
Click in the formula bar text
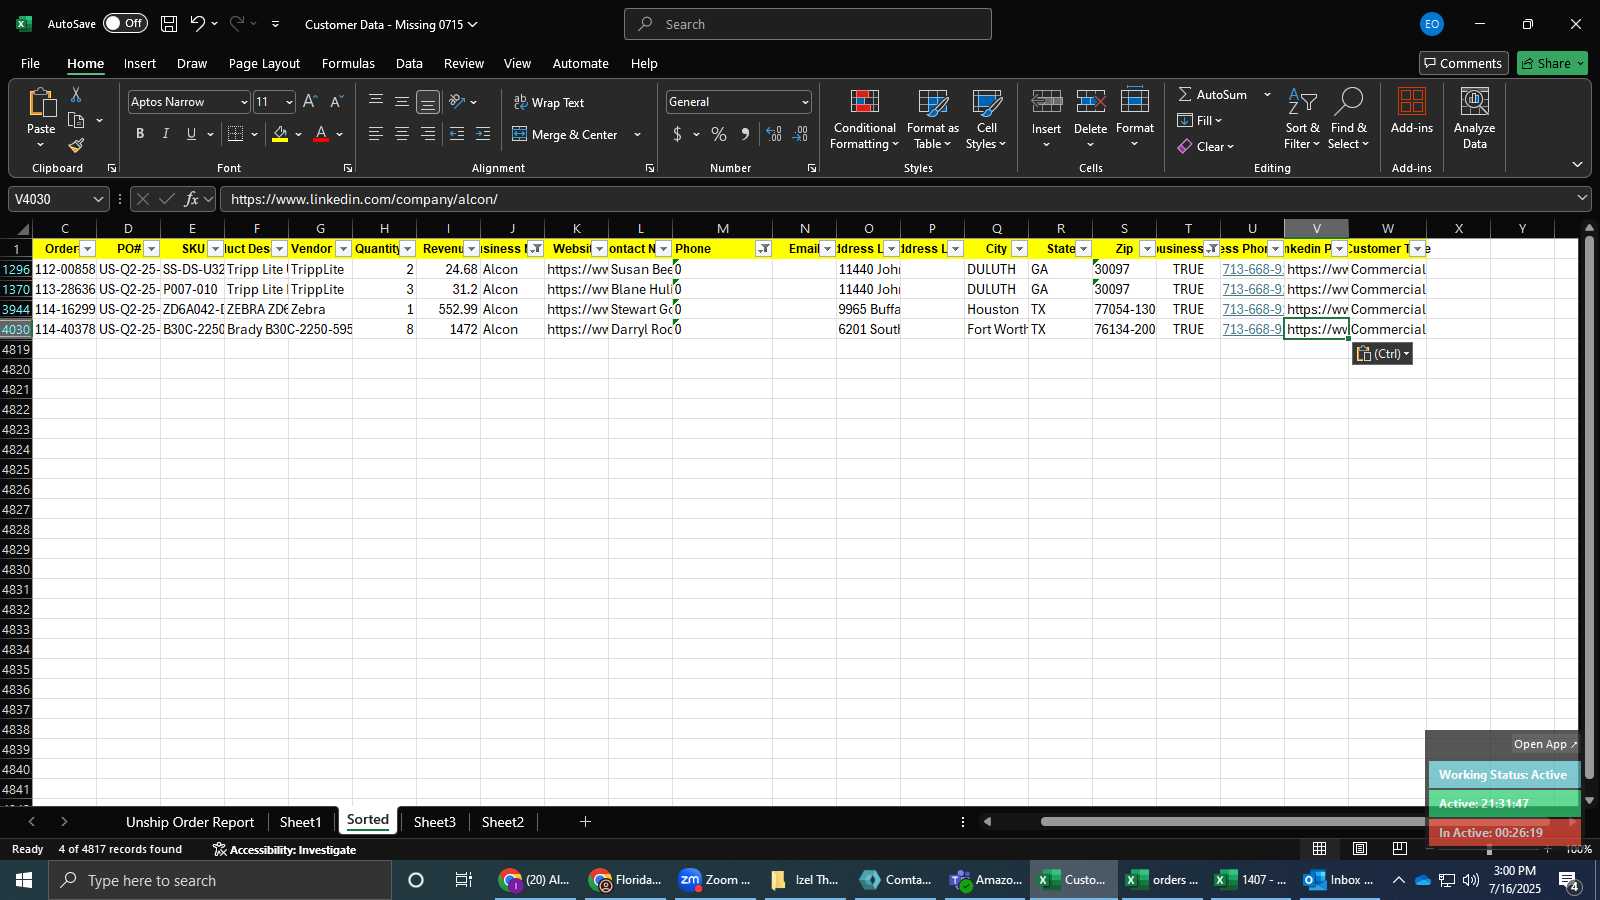tap(364, 199)
